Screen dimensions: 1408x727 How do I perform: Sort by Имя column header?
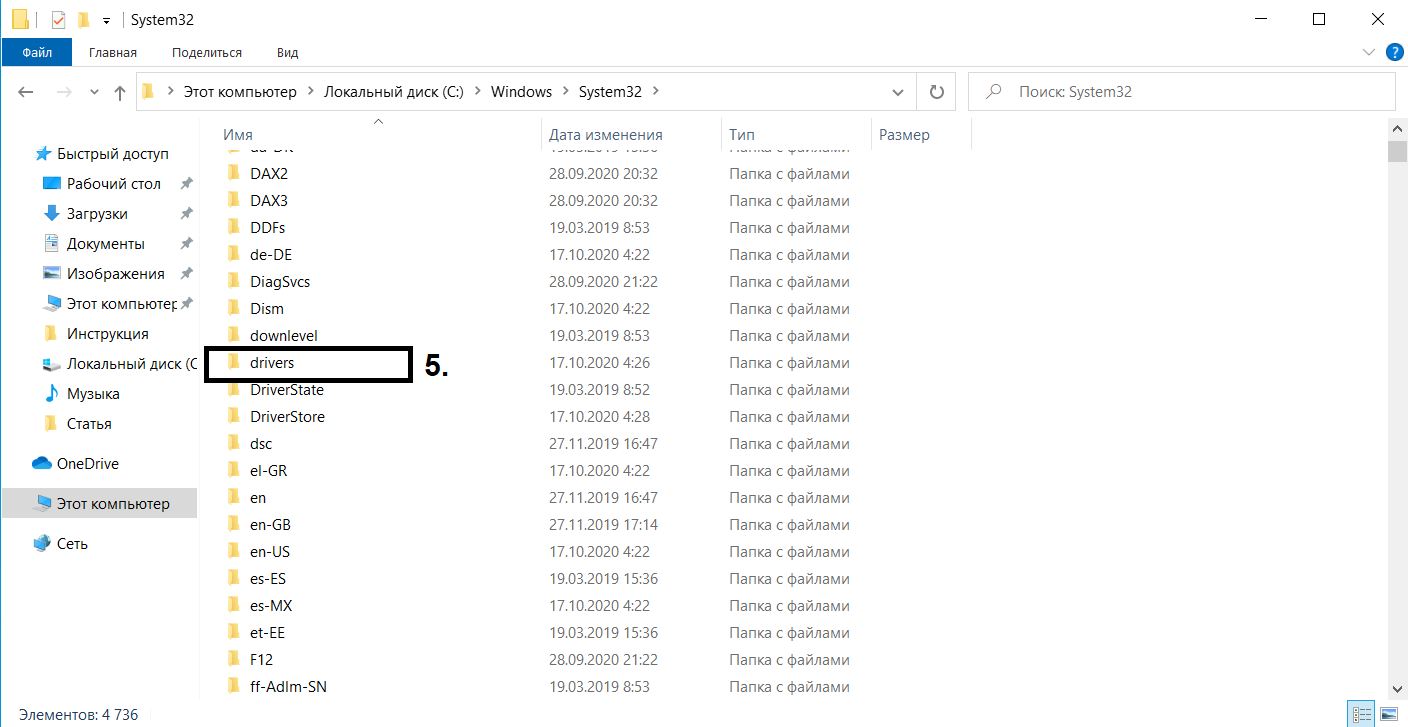click(x=238, y=134)
